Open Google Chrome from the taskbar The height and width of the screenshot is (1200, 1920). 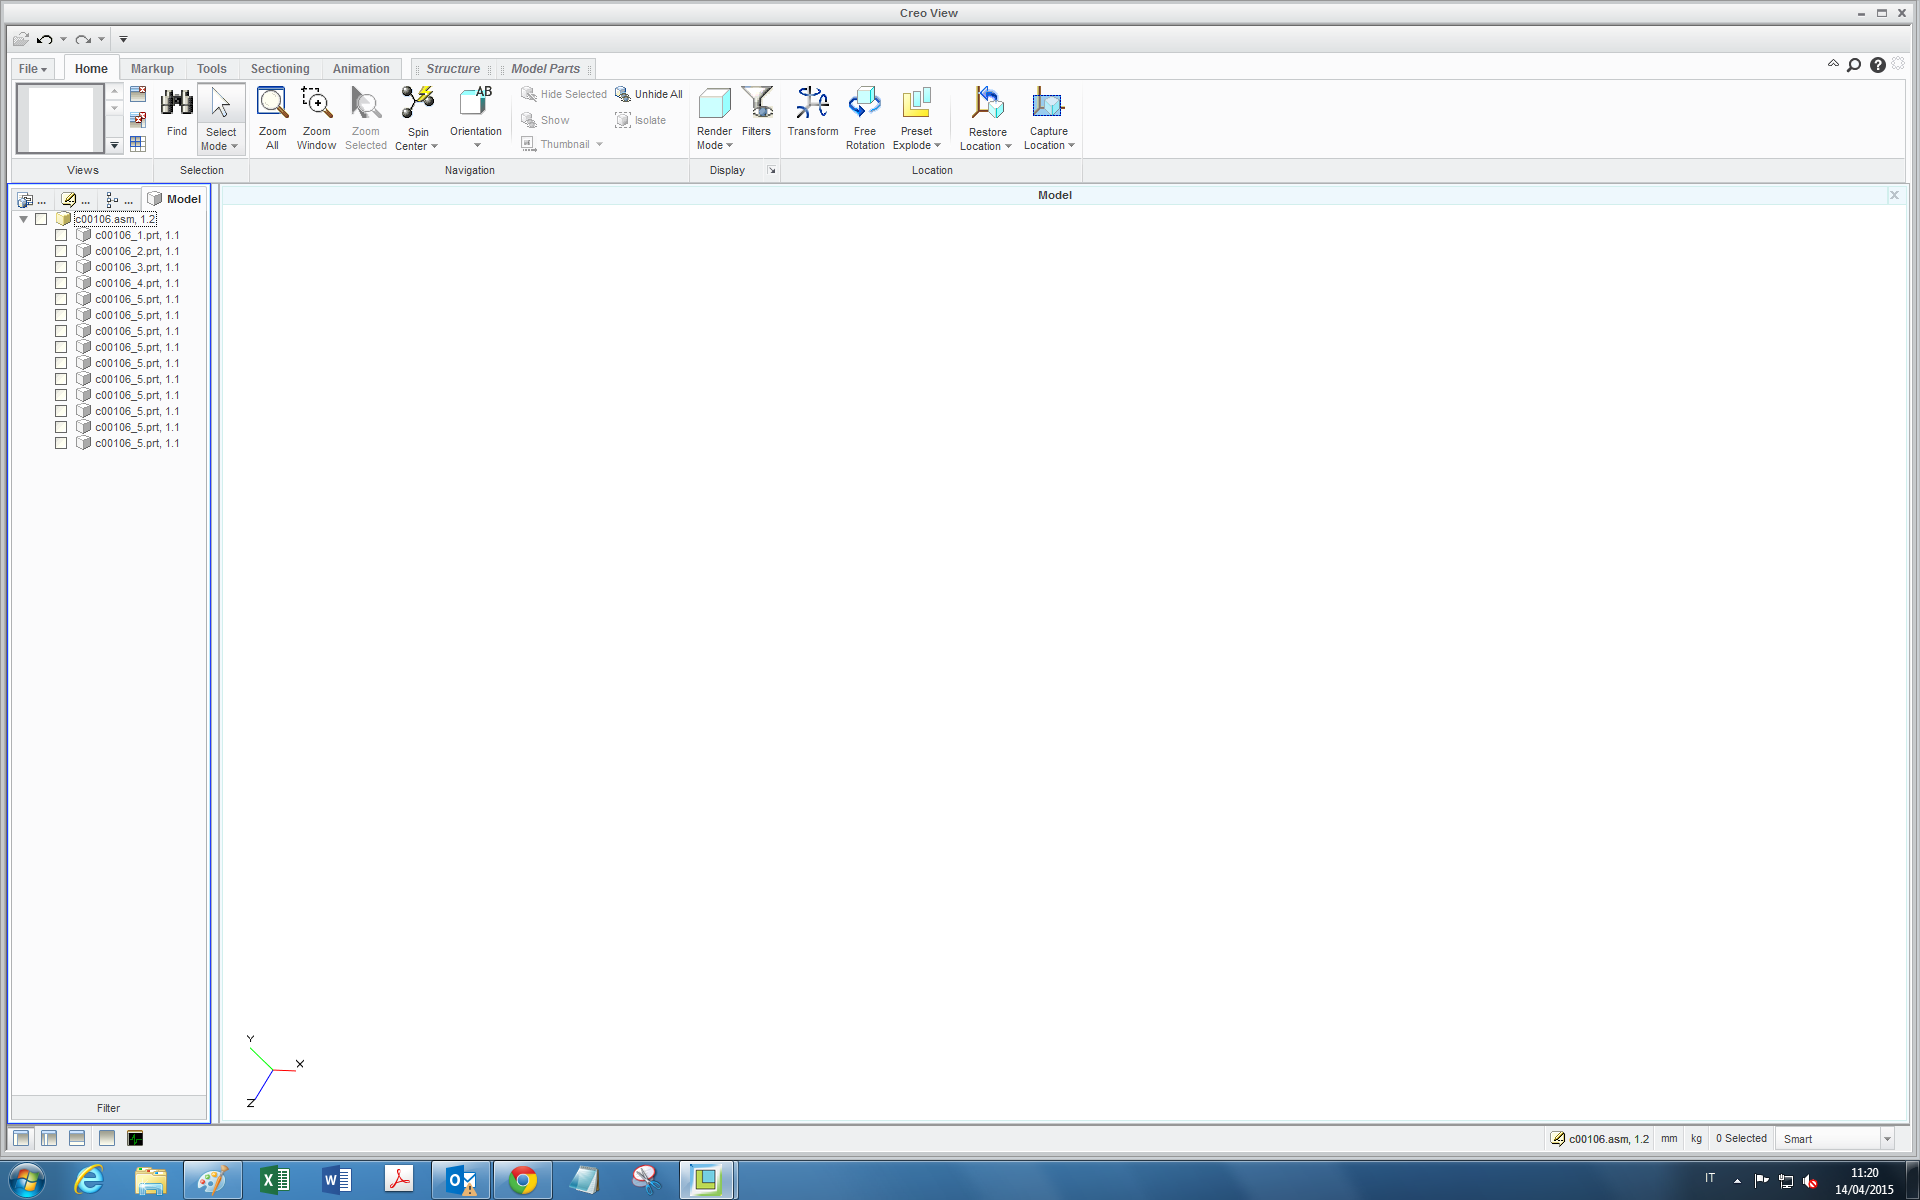click(x=523, y=1180)
